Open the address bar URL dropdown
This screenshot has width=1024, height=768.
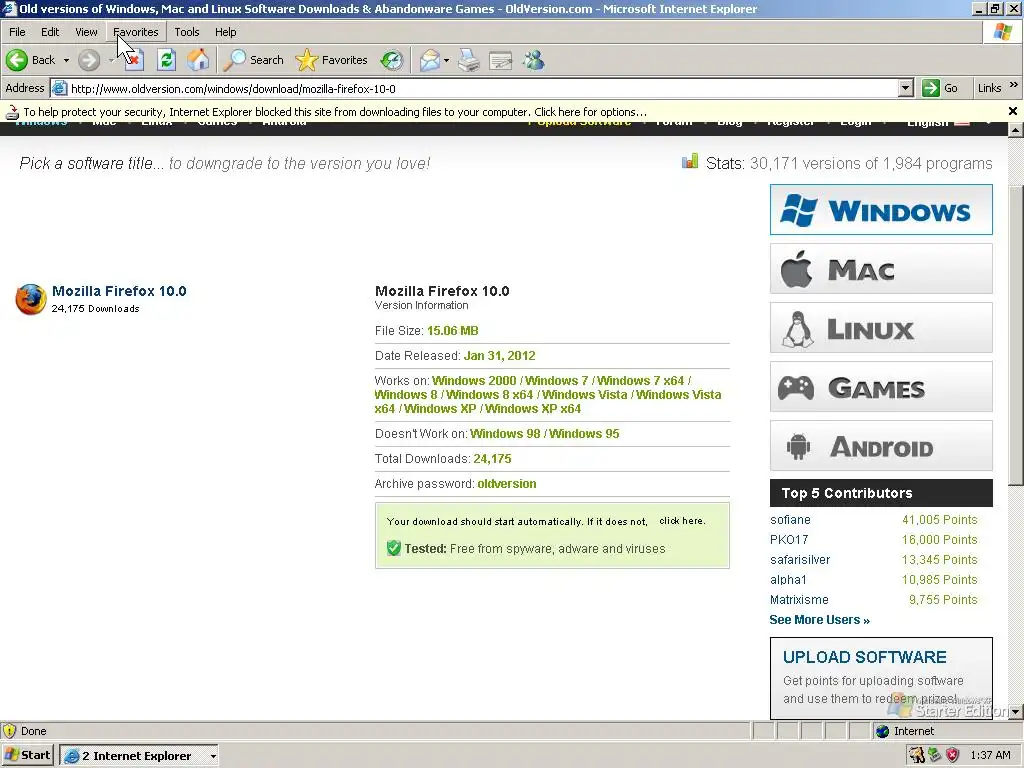pyautogui.click(x=905, y=88)
